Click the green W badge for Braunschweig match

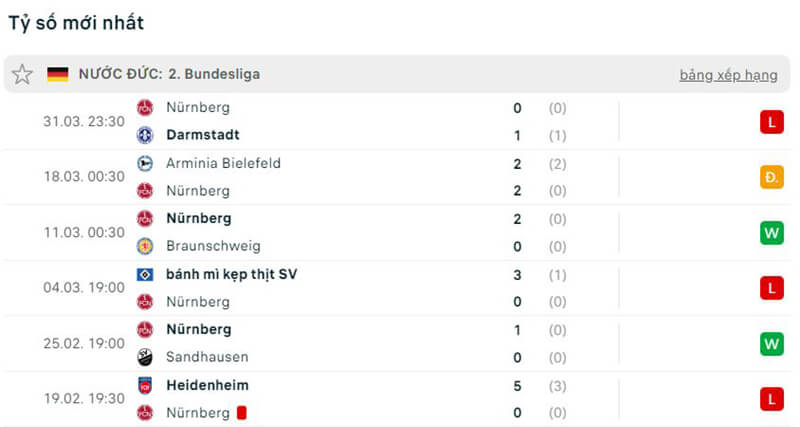tap(771, 233)
